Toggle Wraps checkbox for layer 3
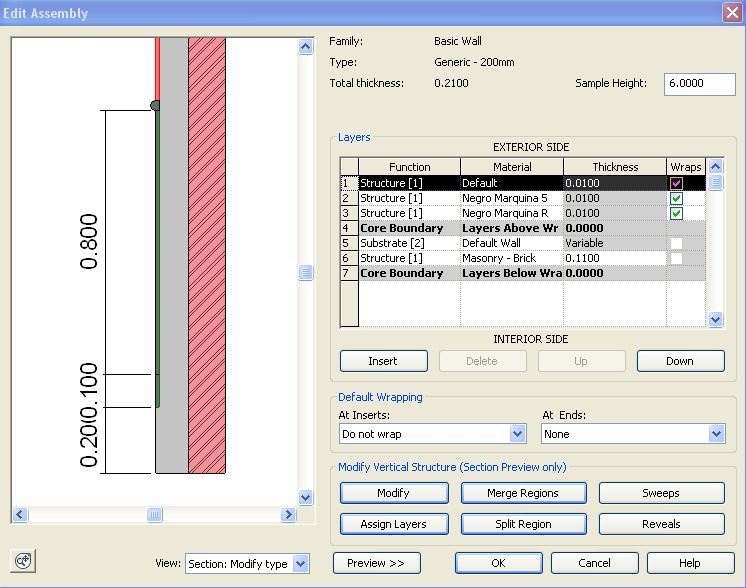This screenshot has width=746, height=588. coord(676,213)
